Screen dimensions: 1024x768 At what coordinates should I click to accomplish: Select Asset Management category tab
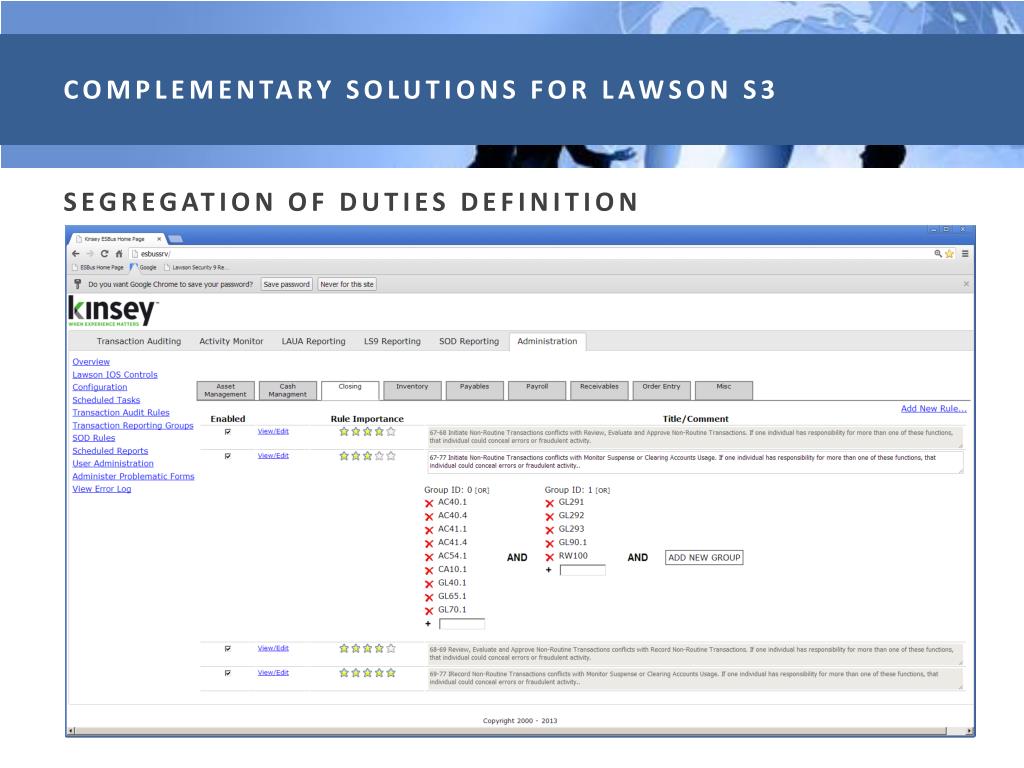click(x=225, y=391)
